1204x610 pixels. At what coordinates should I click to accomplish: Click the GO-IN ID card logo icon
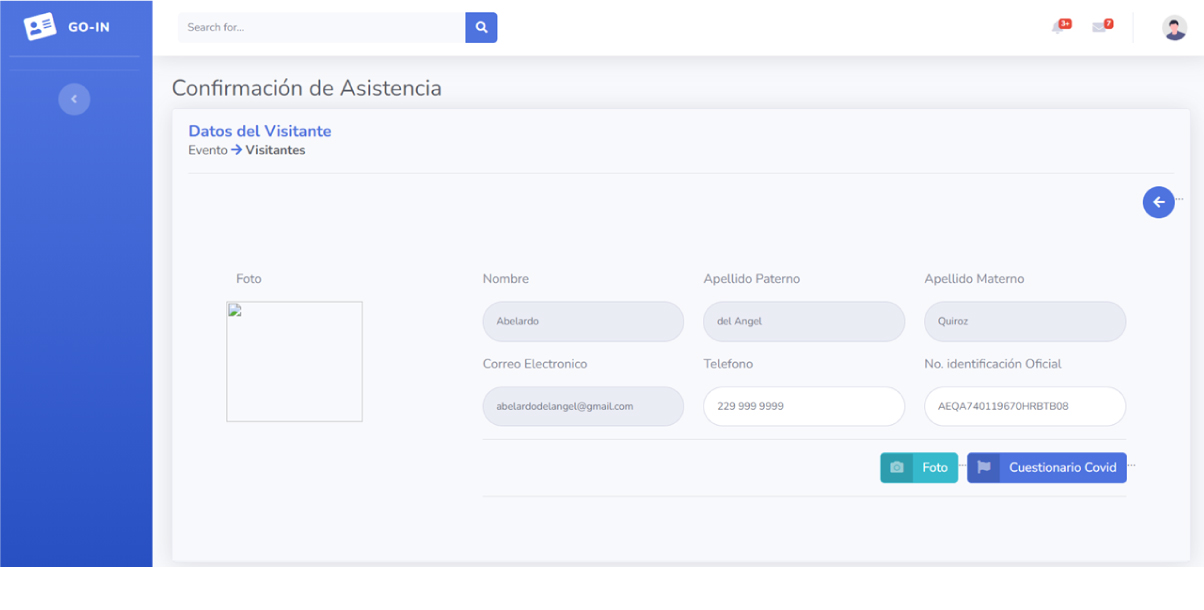point(40,27)
